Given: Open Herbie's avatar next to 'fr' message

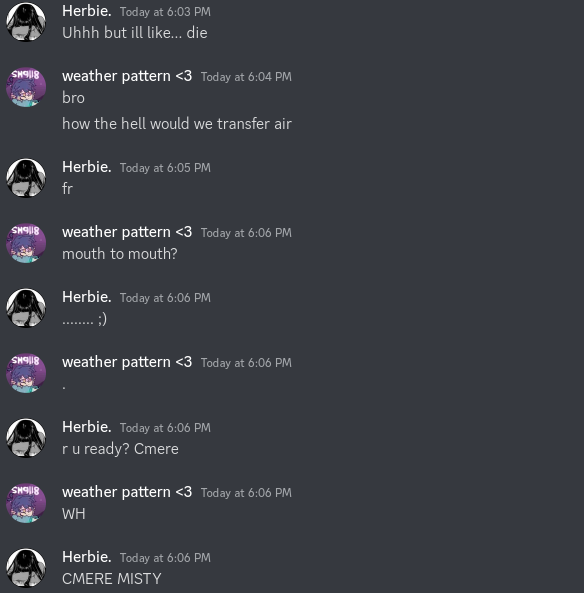Looking at the screenshot, I should 26,178.
